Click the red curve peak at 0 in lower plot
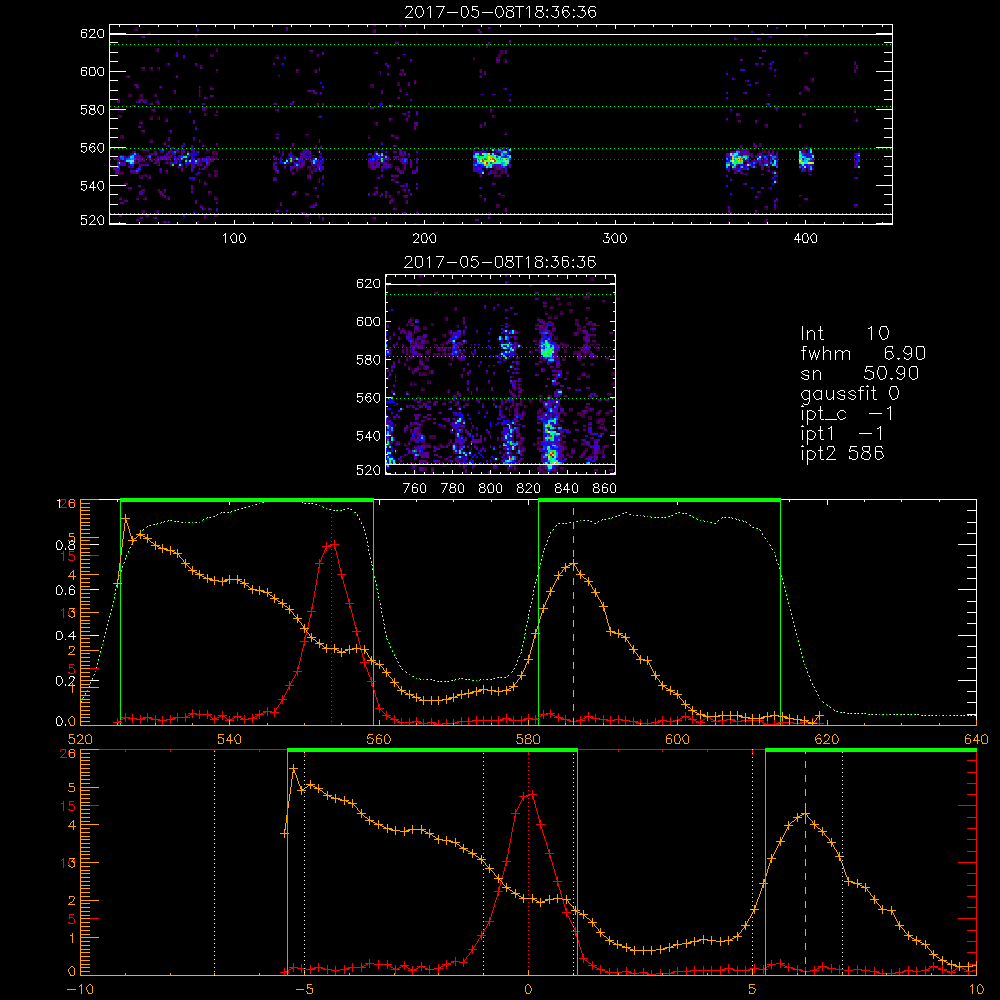This screenshot has height=1000, width=1000. 528,794
